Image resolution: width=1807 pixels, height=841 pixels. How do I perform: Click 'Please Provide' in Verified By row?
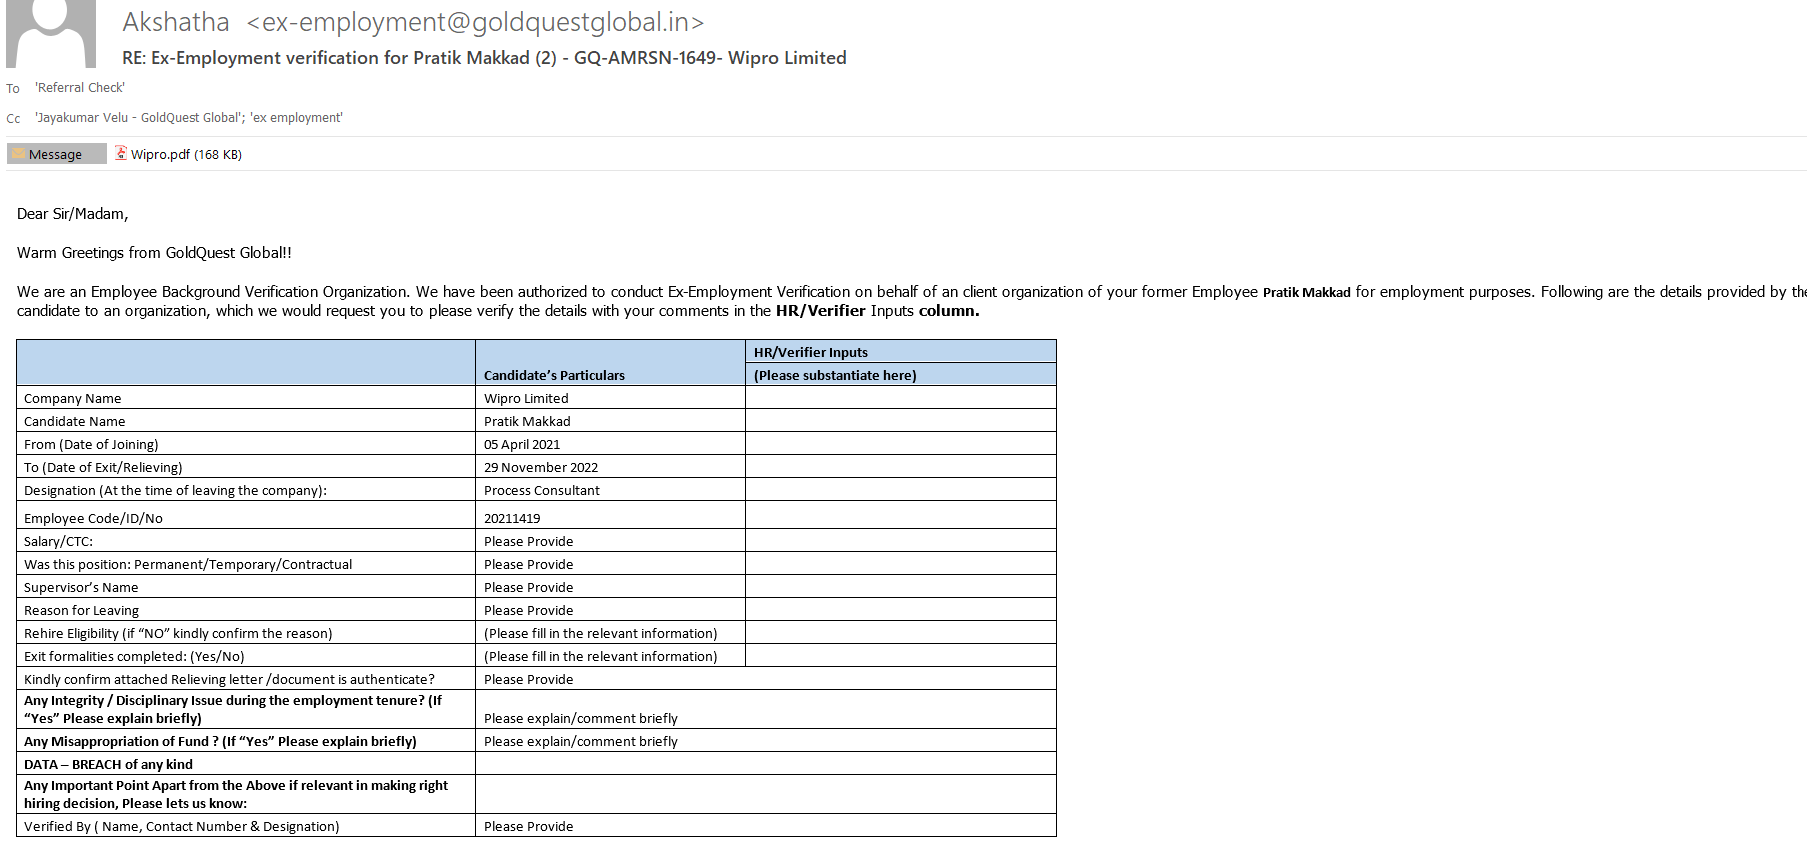(x=529, y=826)
